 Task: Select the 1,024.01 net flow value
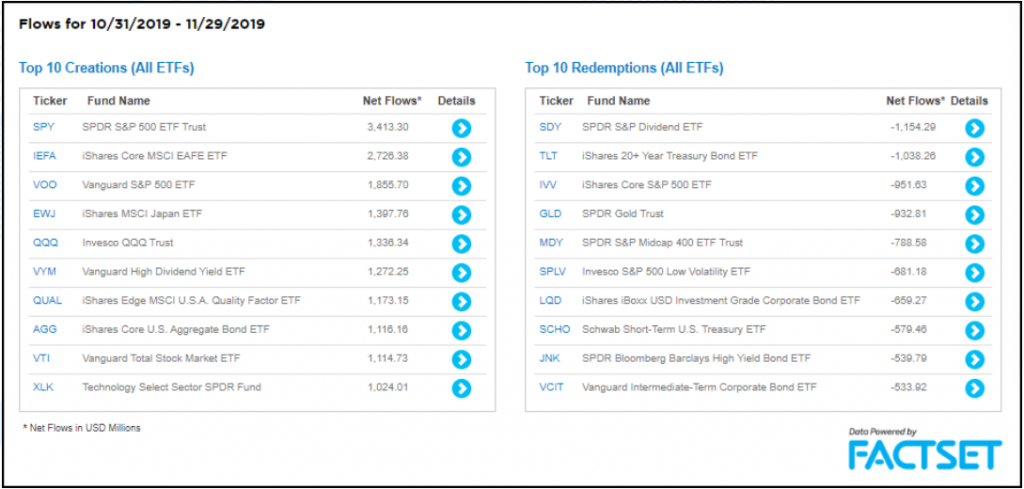(x=388, y=386)
